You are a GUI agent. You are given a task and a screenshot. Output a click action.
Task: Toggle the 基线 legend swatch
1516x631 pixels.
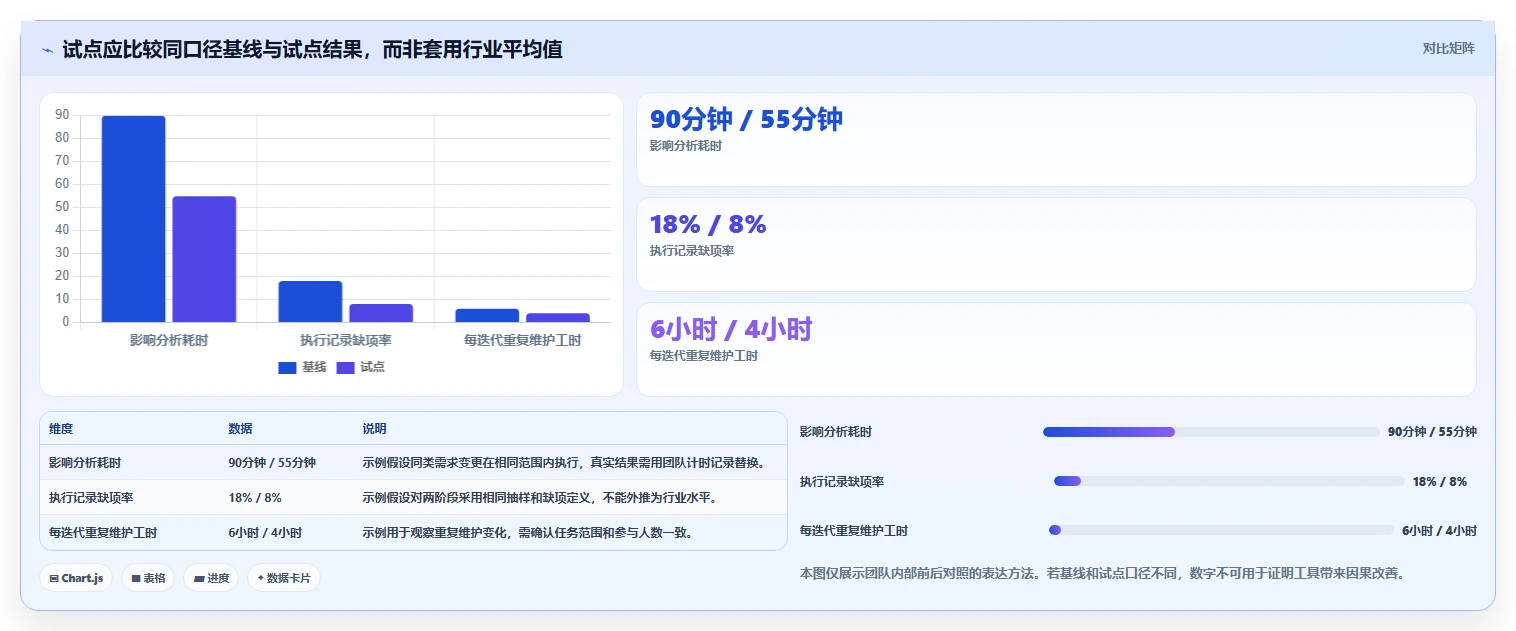coord(287,368)
